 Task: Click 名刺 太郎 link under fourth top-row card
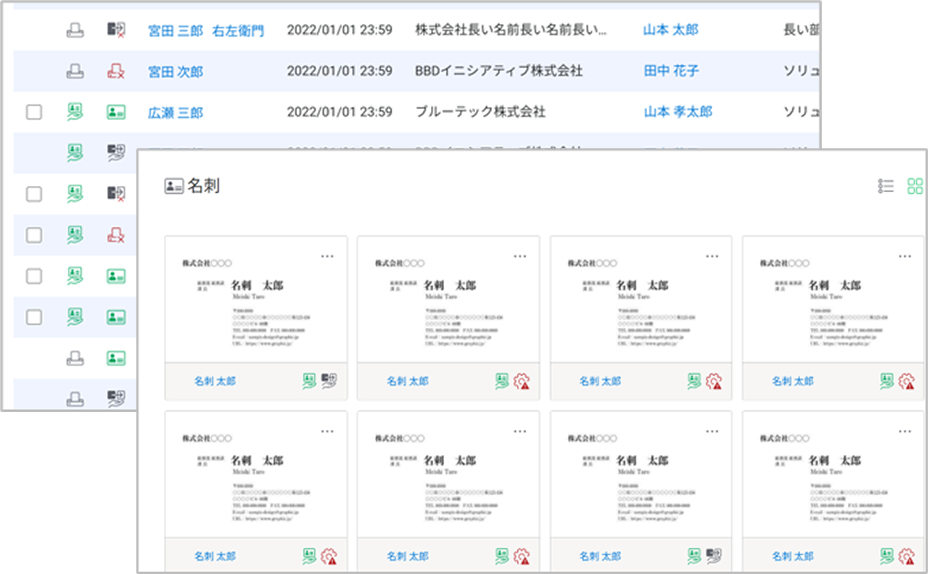[792, 381]
